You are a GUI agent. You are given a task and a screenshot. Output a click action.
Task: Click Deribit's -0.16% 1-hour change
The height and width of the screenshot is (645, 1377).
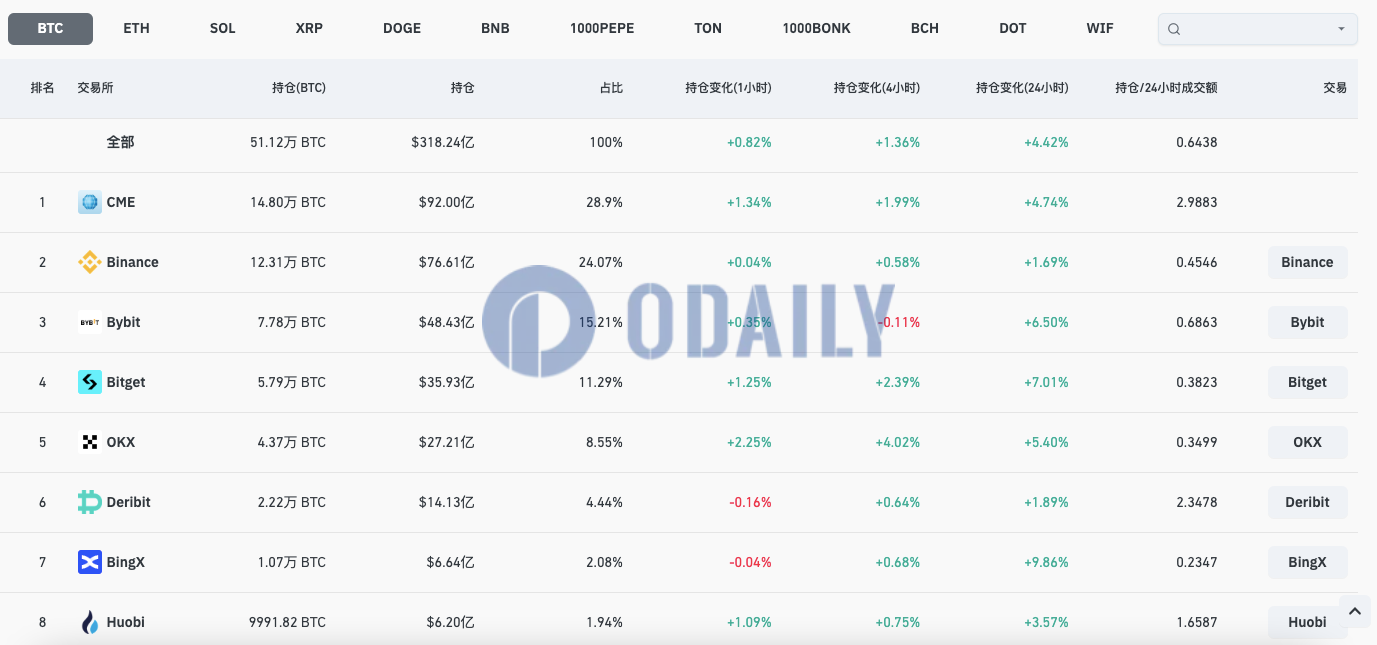pyautogui.click(x=751, y=502)
